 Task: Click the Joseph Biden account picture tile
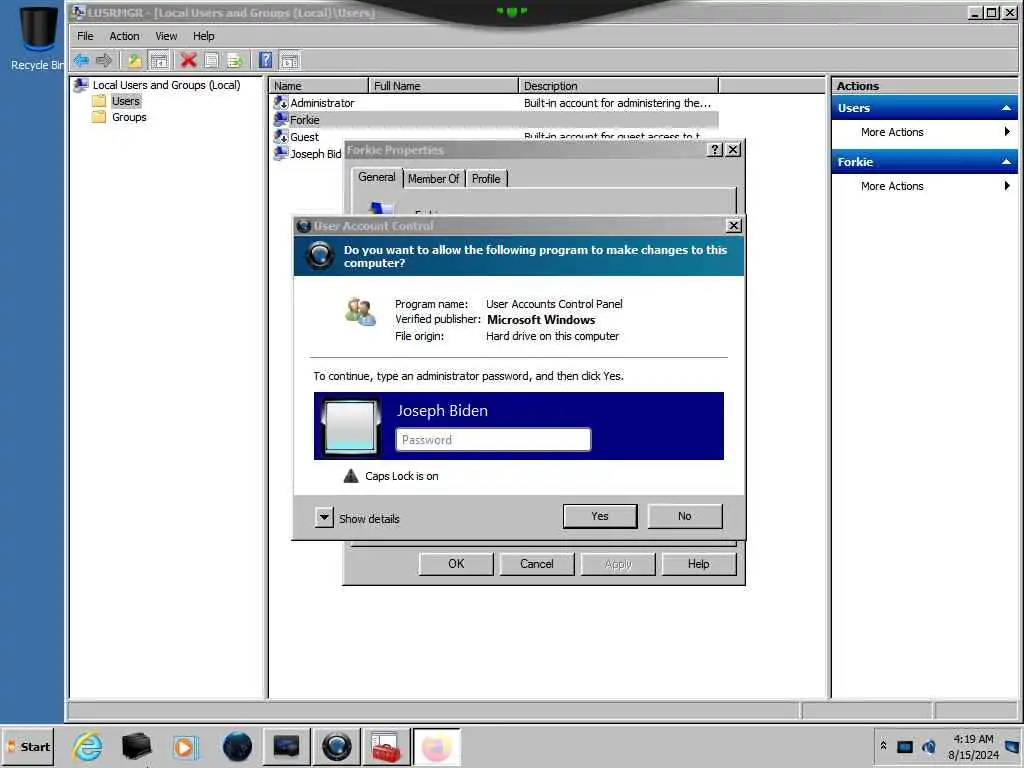click(x=351, y=426)
